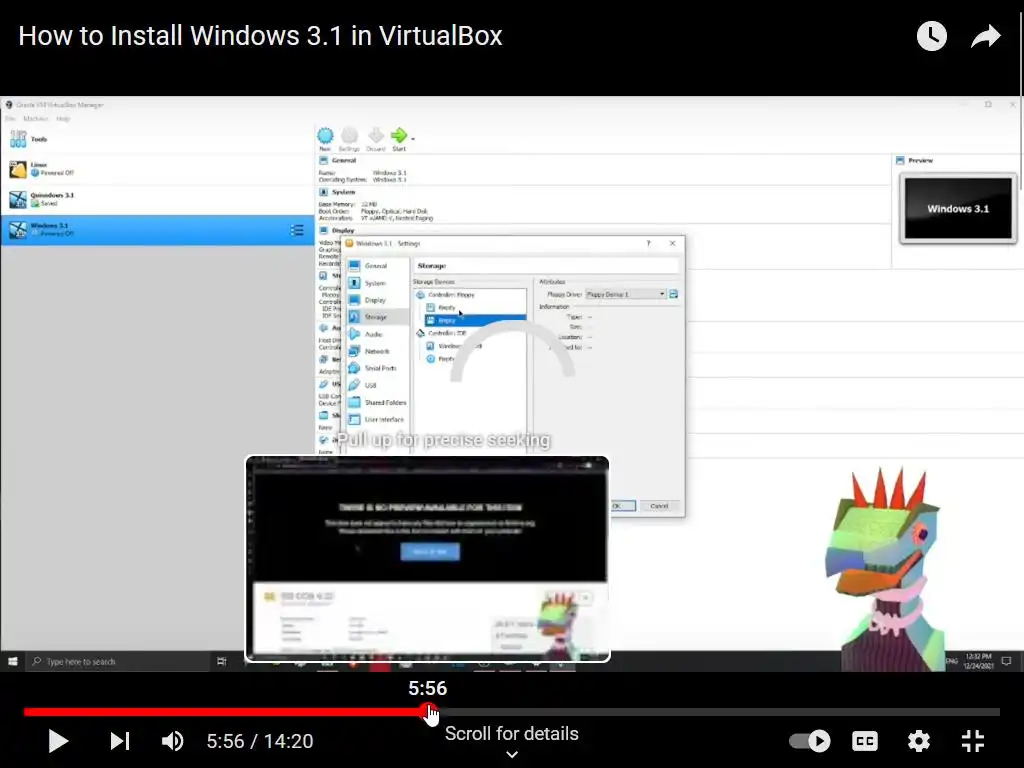Open the list menu icon on Windows 3.1 row

(x=297, y=230)
